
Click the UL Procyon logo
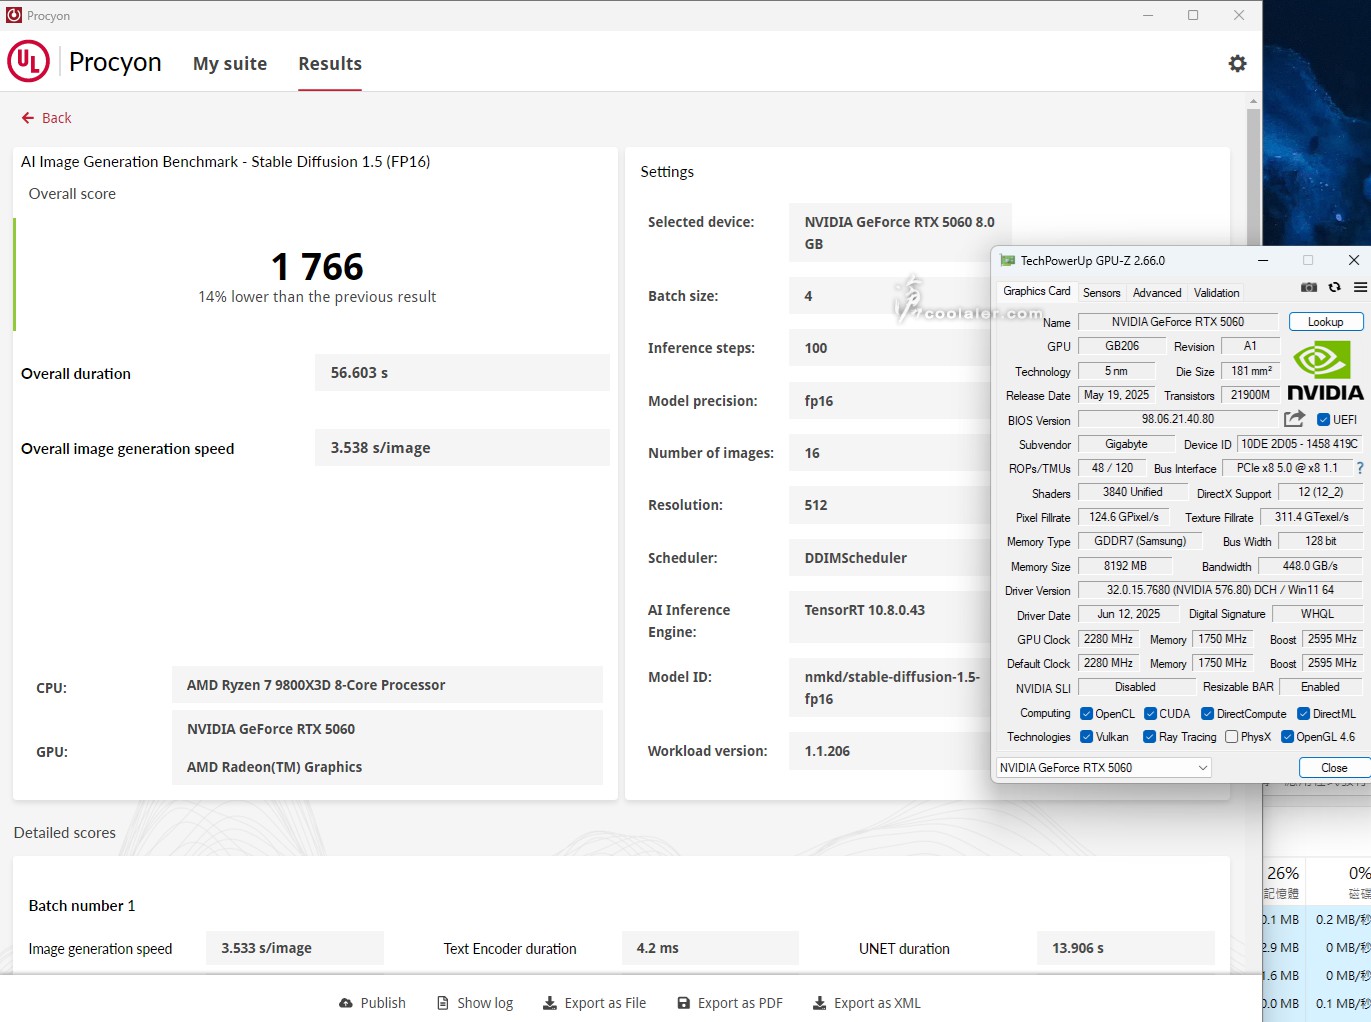pyautogui.click(x=28, y=61)
